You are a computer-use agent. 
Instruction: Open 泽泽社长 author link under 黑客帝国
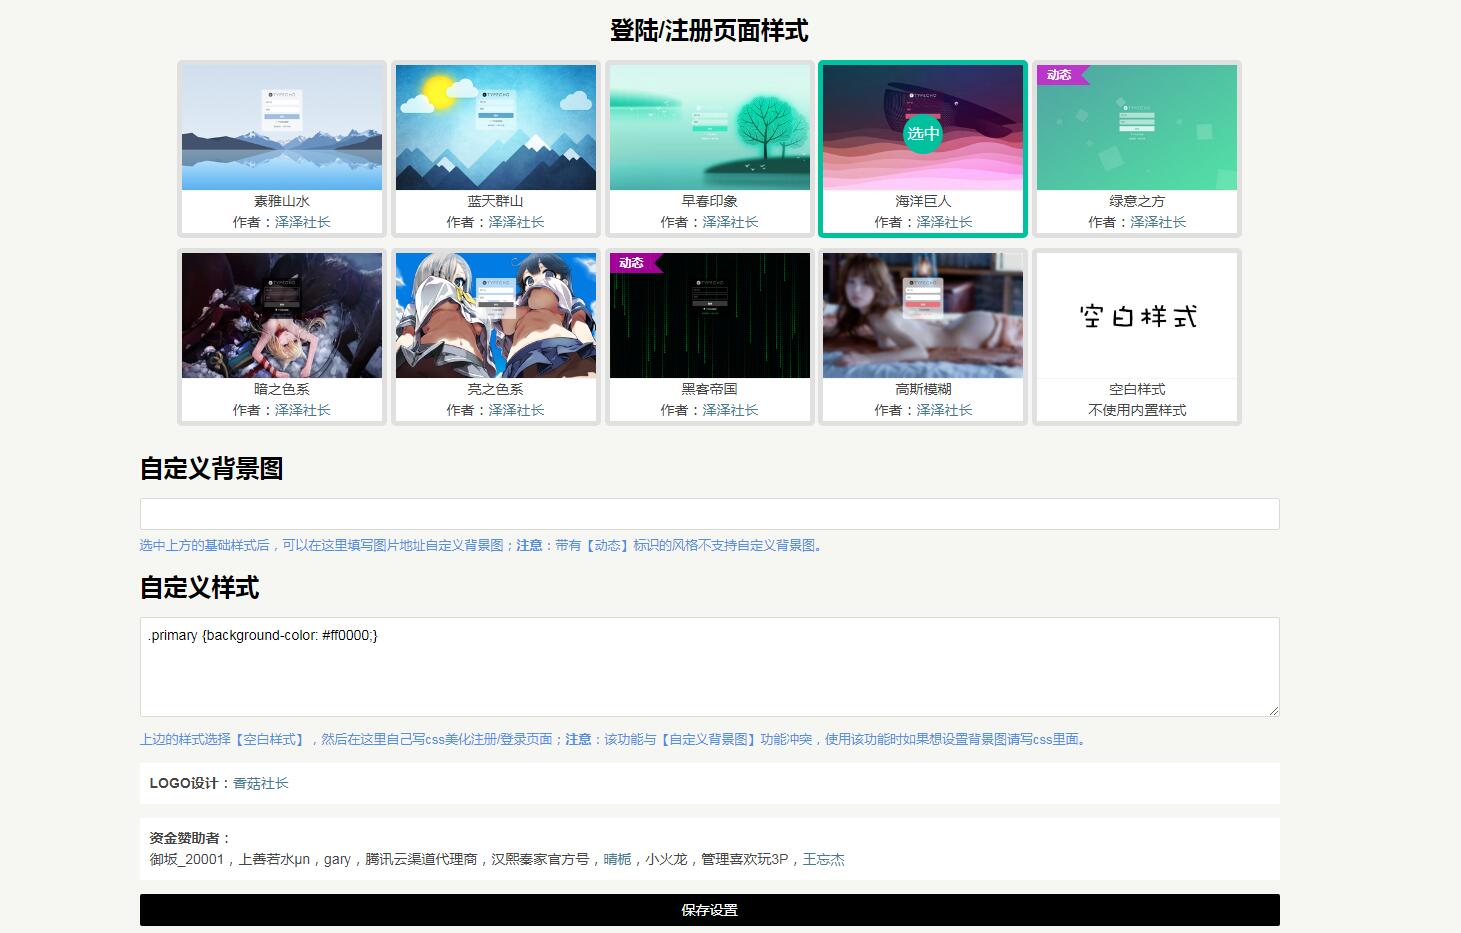[x=731, y=410]
